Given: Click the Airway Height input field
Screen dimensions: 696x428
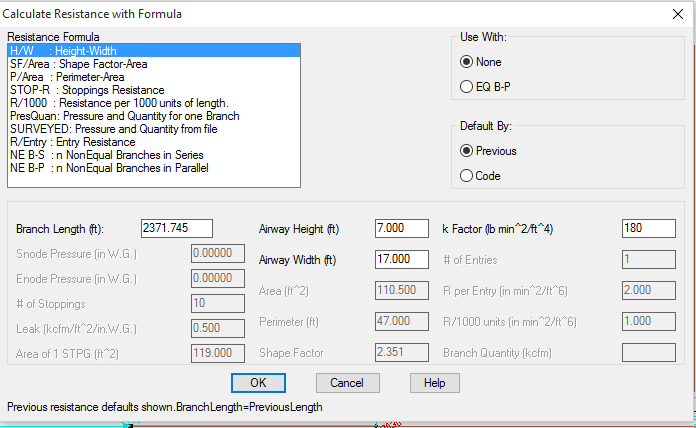Looking at the screenshot, I should (x=401, y=228).
